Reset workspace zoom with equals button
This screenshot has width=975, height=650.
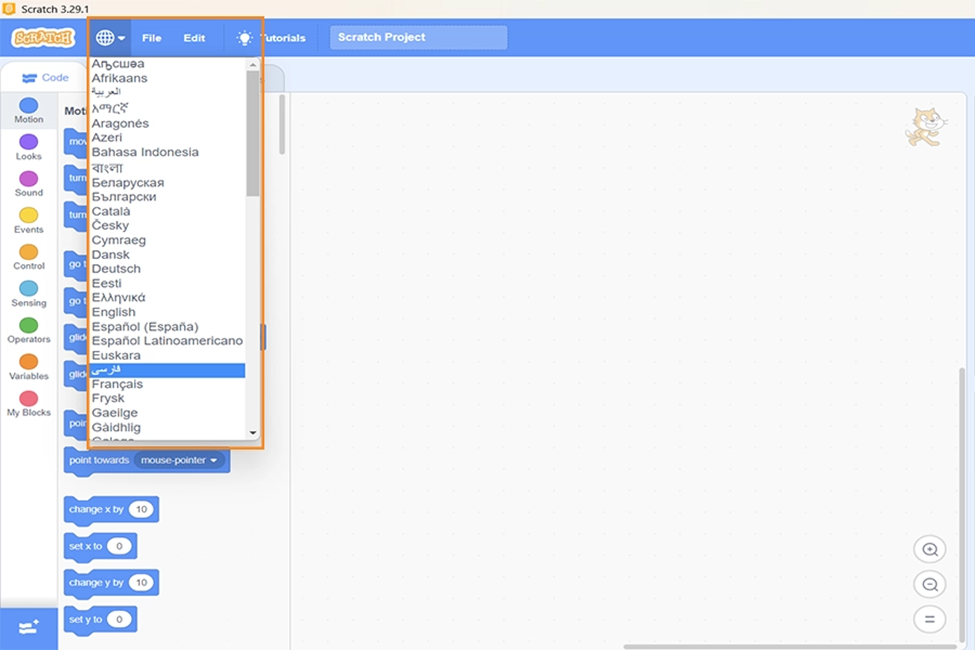coord(929,619)
